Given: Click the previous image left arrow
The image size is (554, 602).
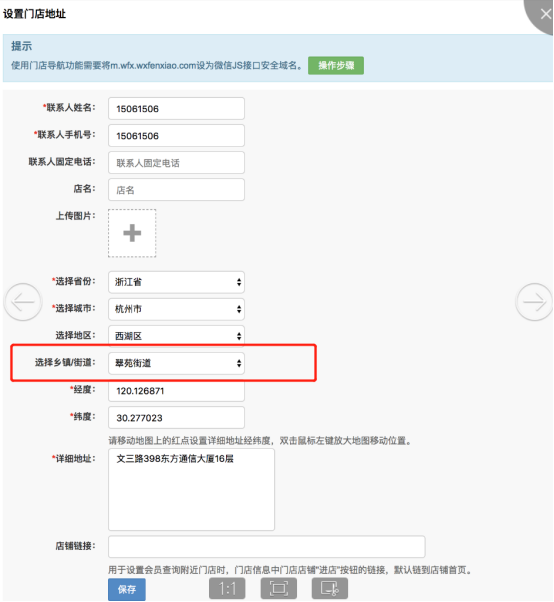Looking at the screenshot, I should (x=23, y=302).
